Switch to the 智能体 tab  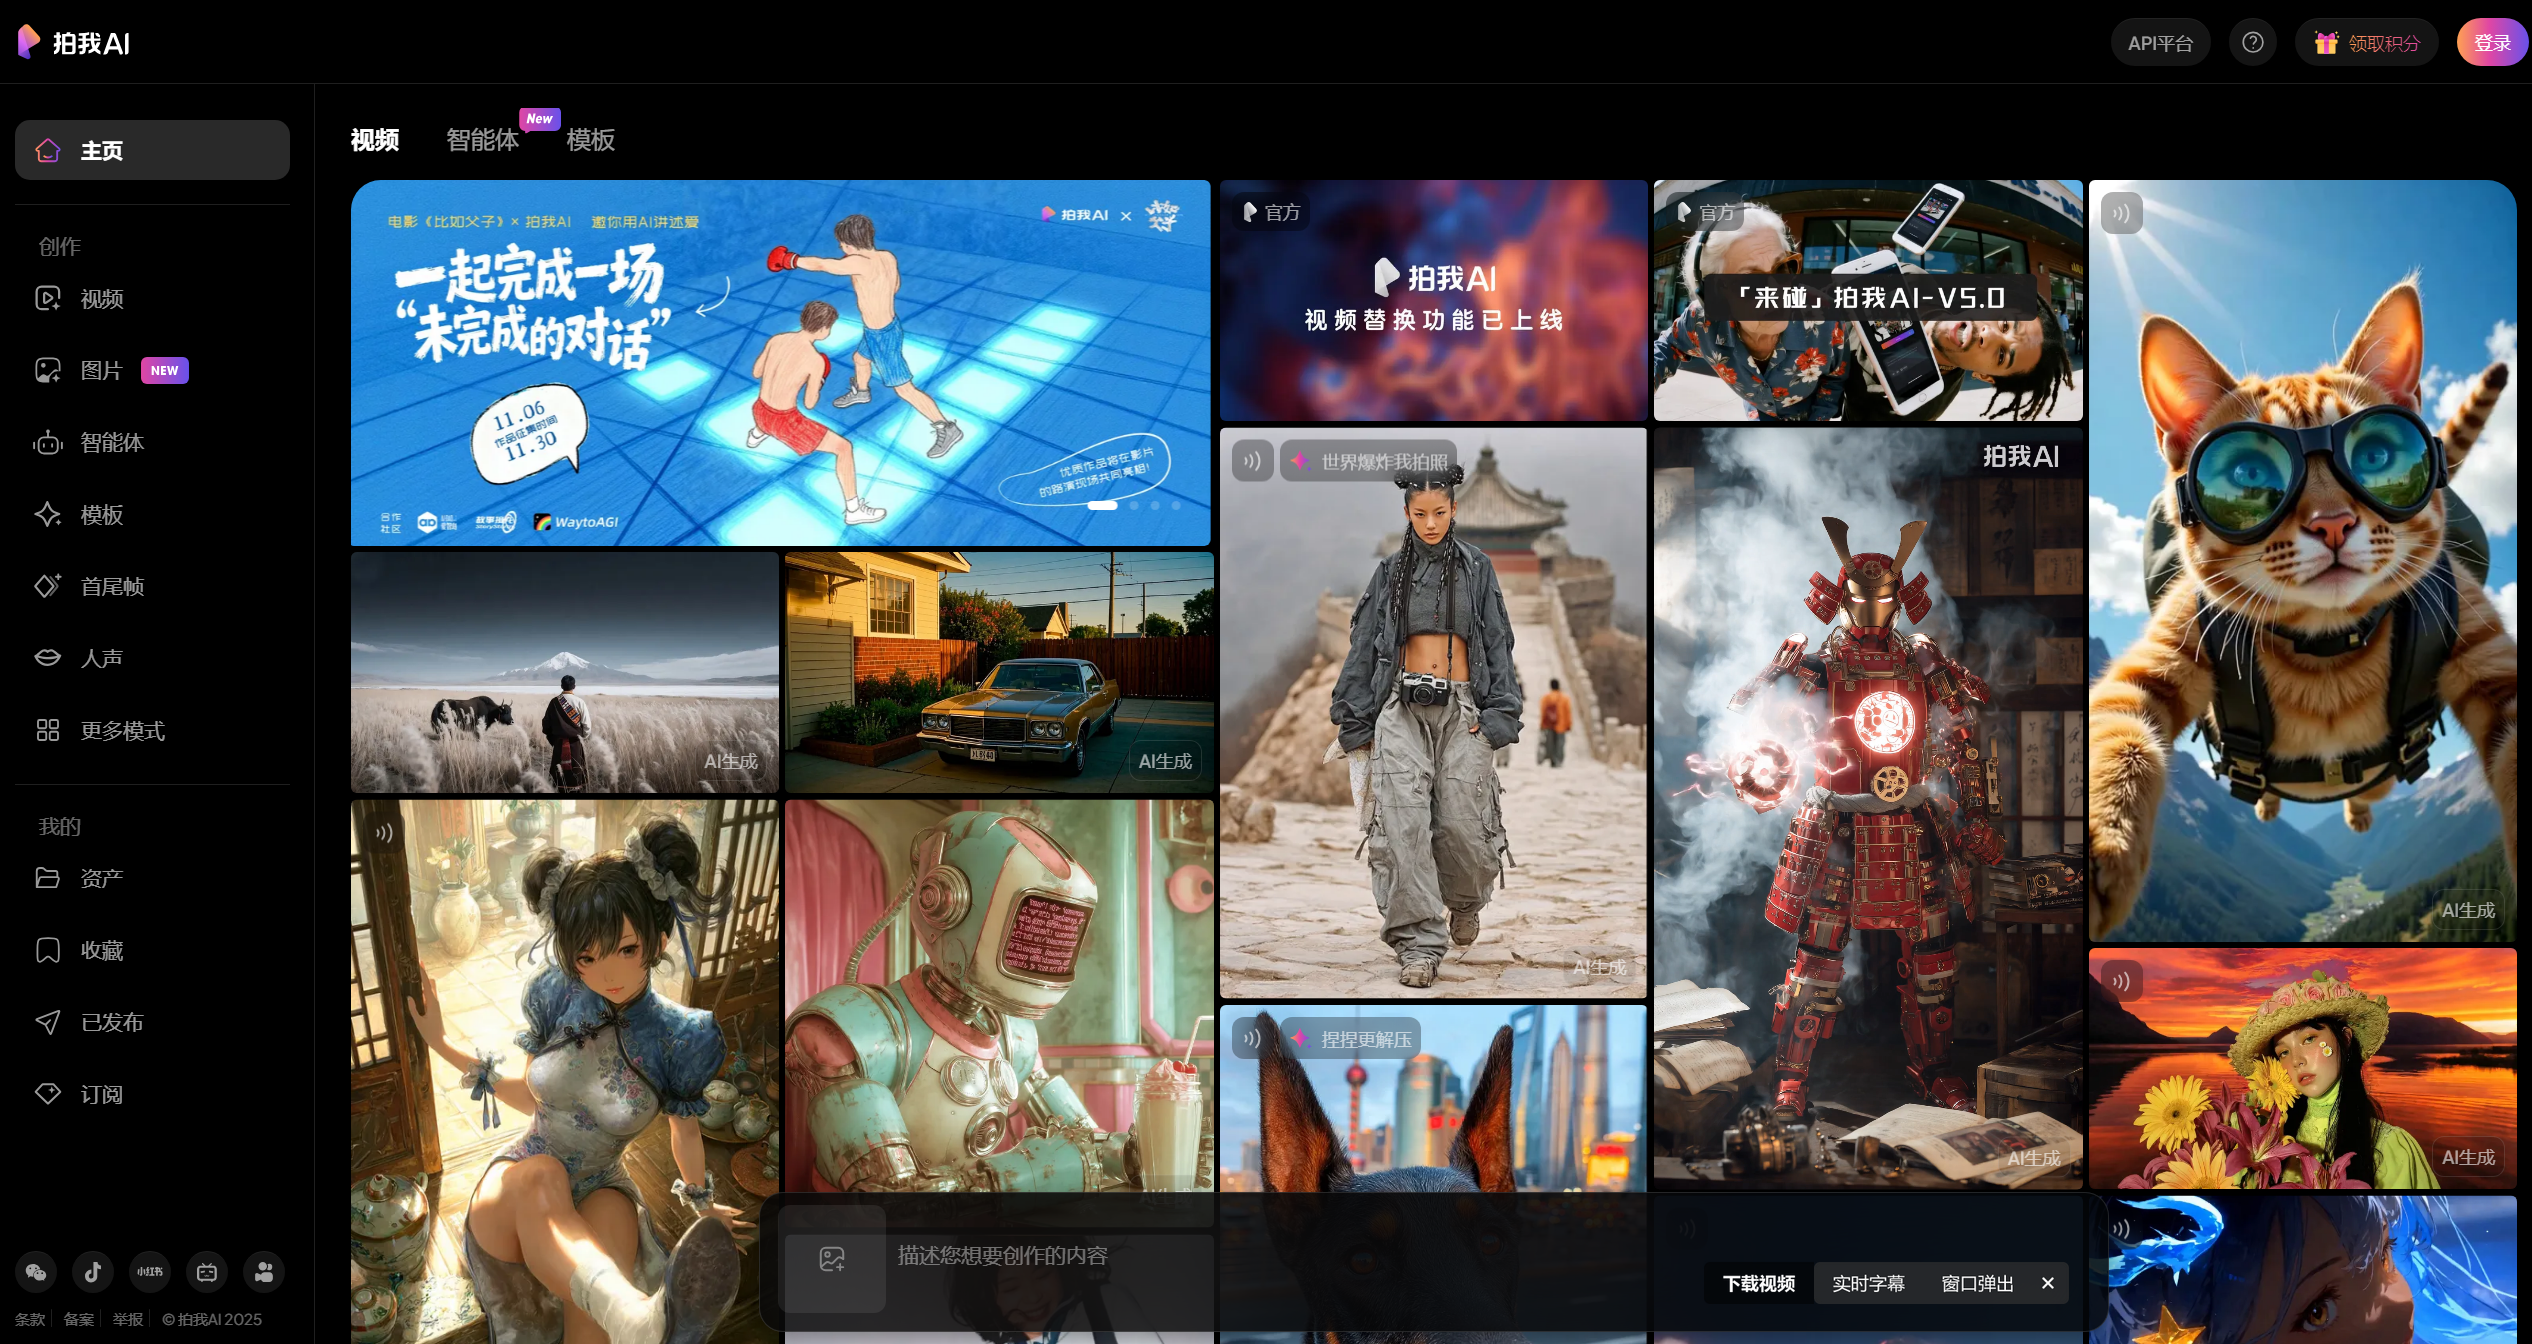[x=482, y=140]
